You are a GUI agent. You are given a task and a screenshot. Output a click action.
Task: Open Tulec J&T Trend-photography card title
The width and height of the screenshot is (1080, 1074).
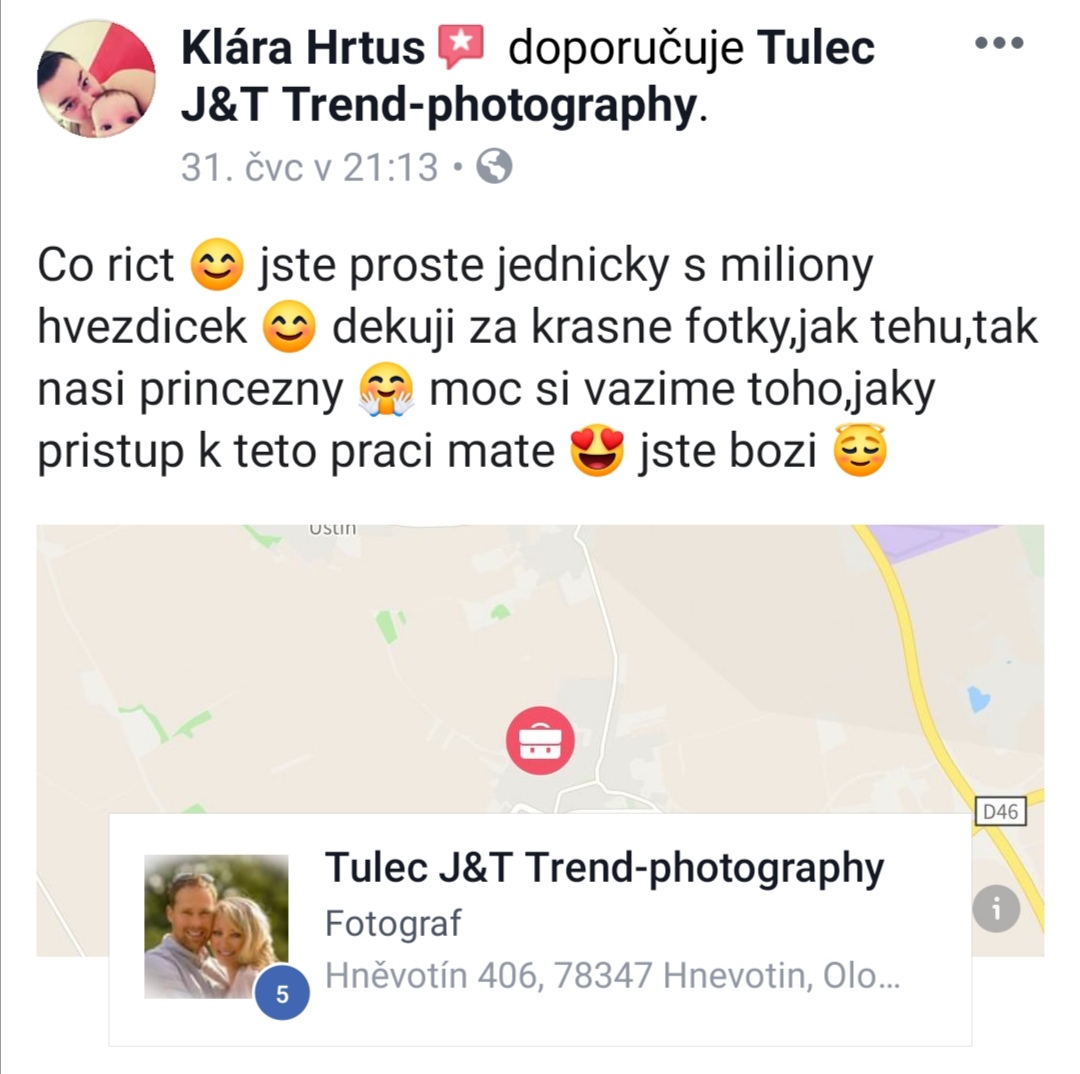[x=604, y=867]
